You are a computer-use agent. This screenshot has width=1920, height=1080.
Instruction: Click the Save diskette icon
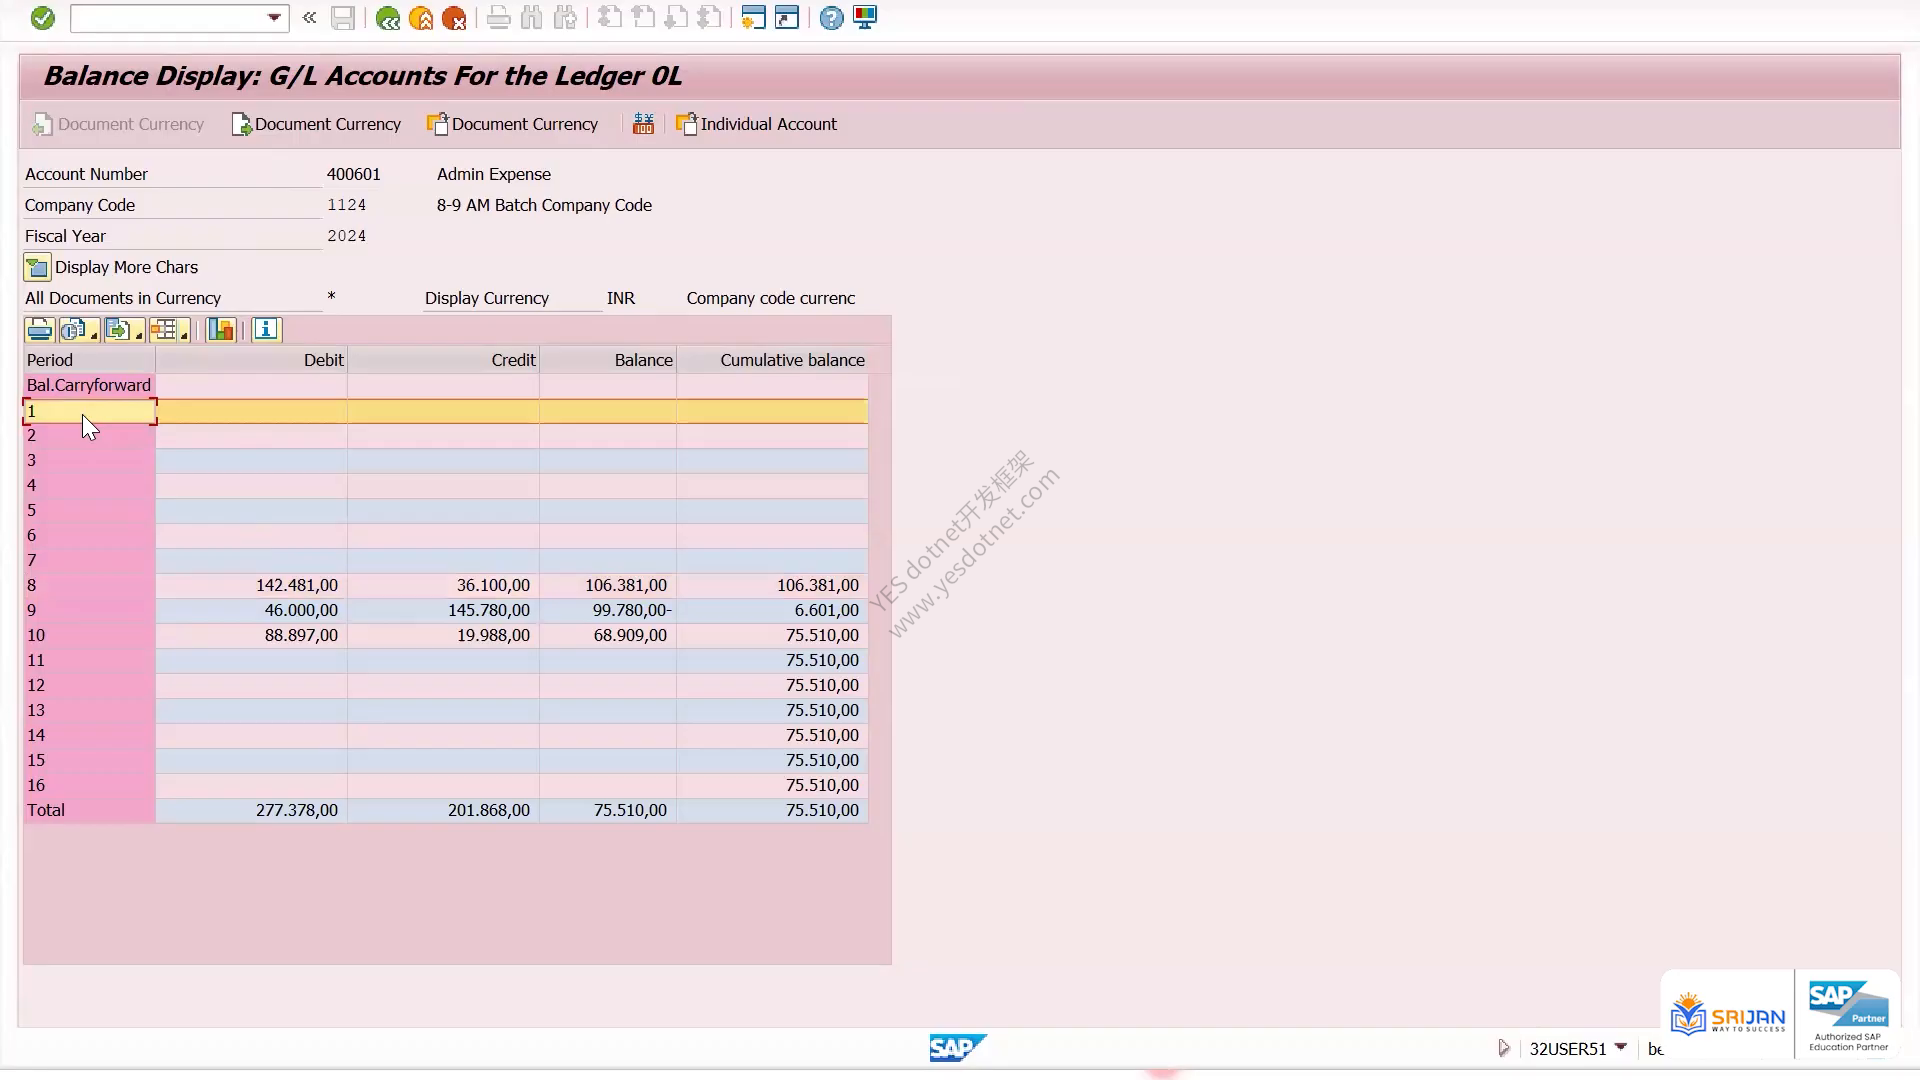(343, 18)
